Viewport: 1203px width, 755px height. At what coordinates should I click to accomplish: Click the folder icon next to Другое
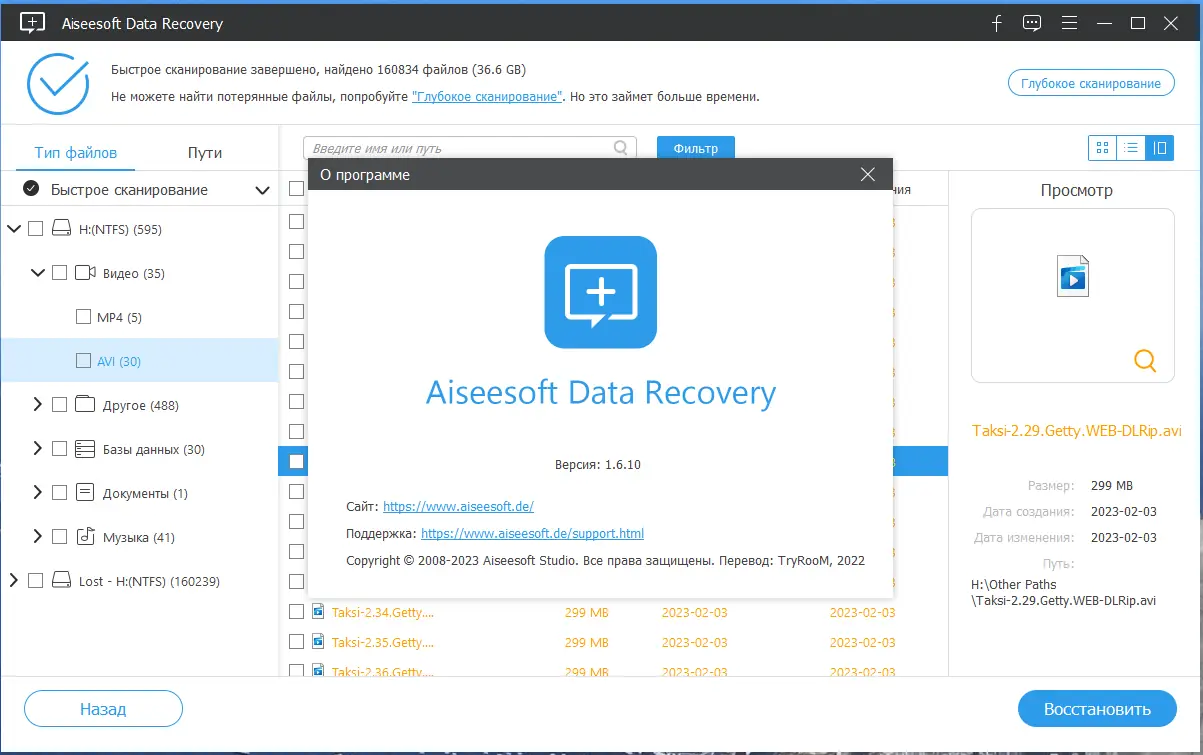click(x=85, y=405)
